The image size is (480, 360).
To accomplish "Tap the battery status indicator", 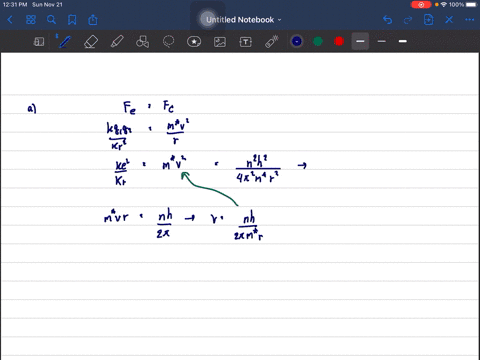I will point(471,5).
